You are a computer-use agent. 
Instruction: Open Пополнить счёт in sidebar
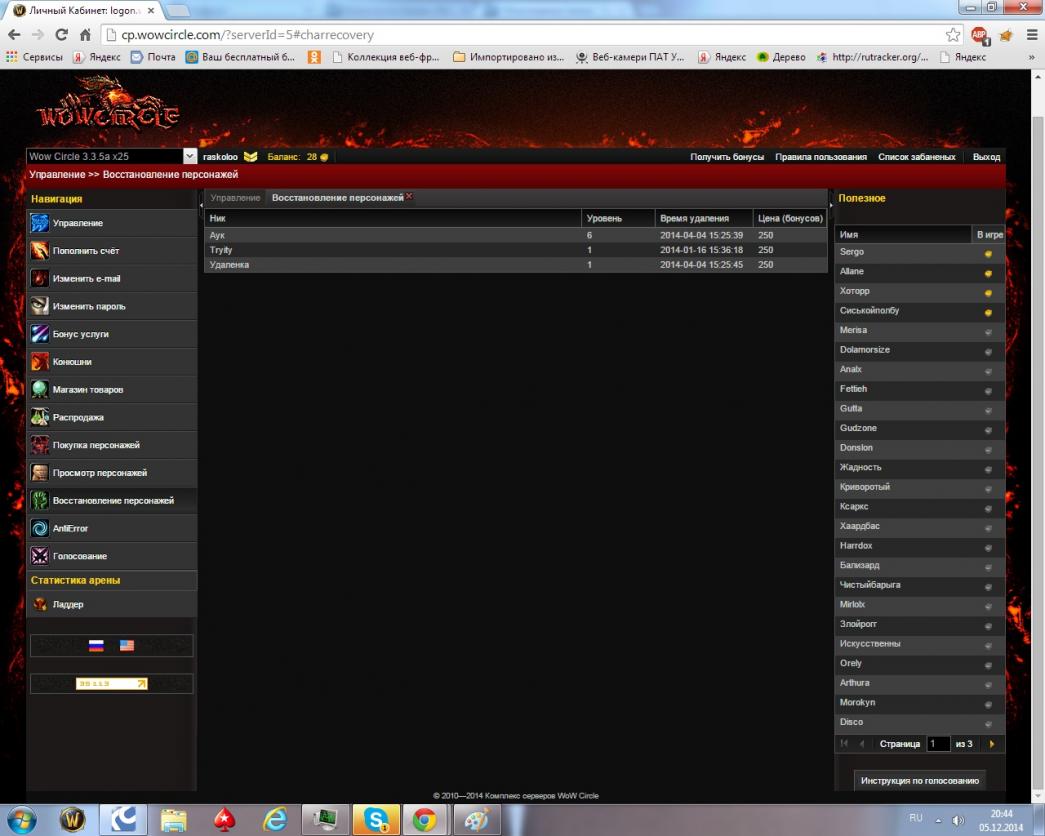point(40,251)
